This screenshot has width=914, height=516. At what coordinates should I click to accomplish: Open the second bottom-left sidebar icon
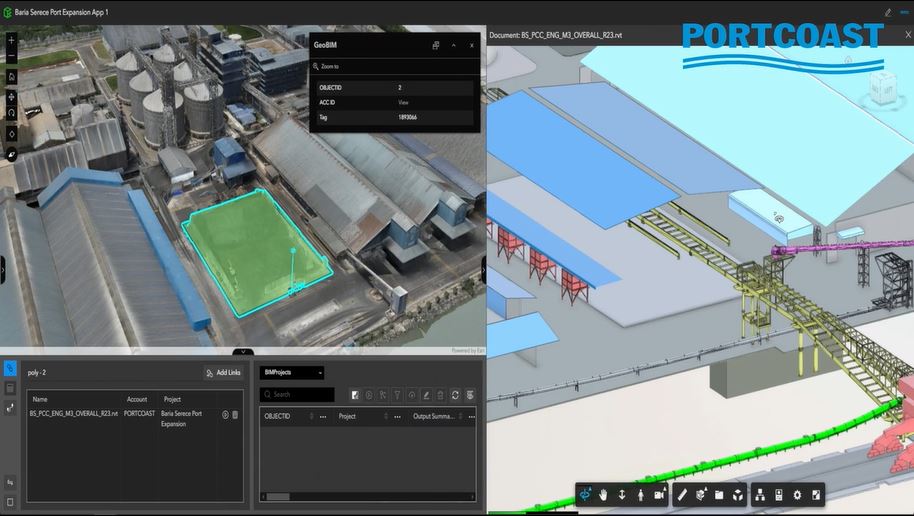pos(10,388)
